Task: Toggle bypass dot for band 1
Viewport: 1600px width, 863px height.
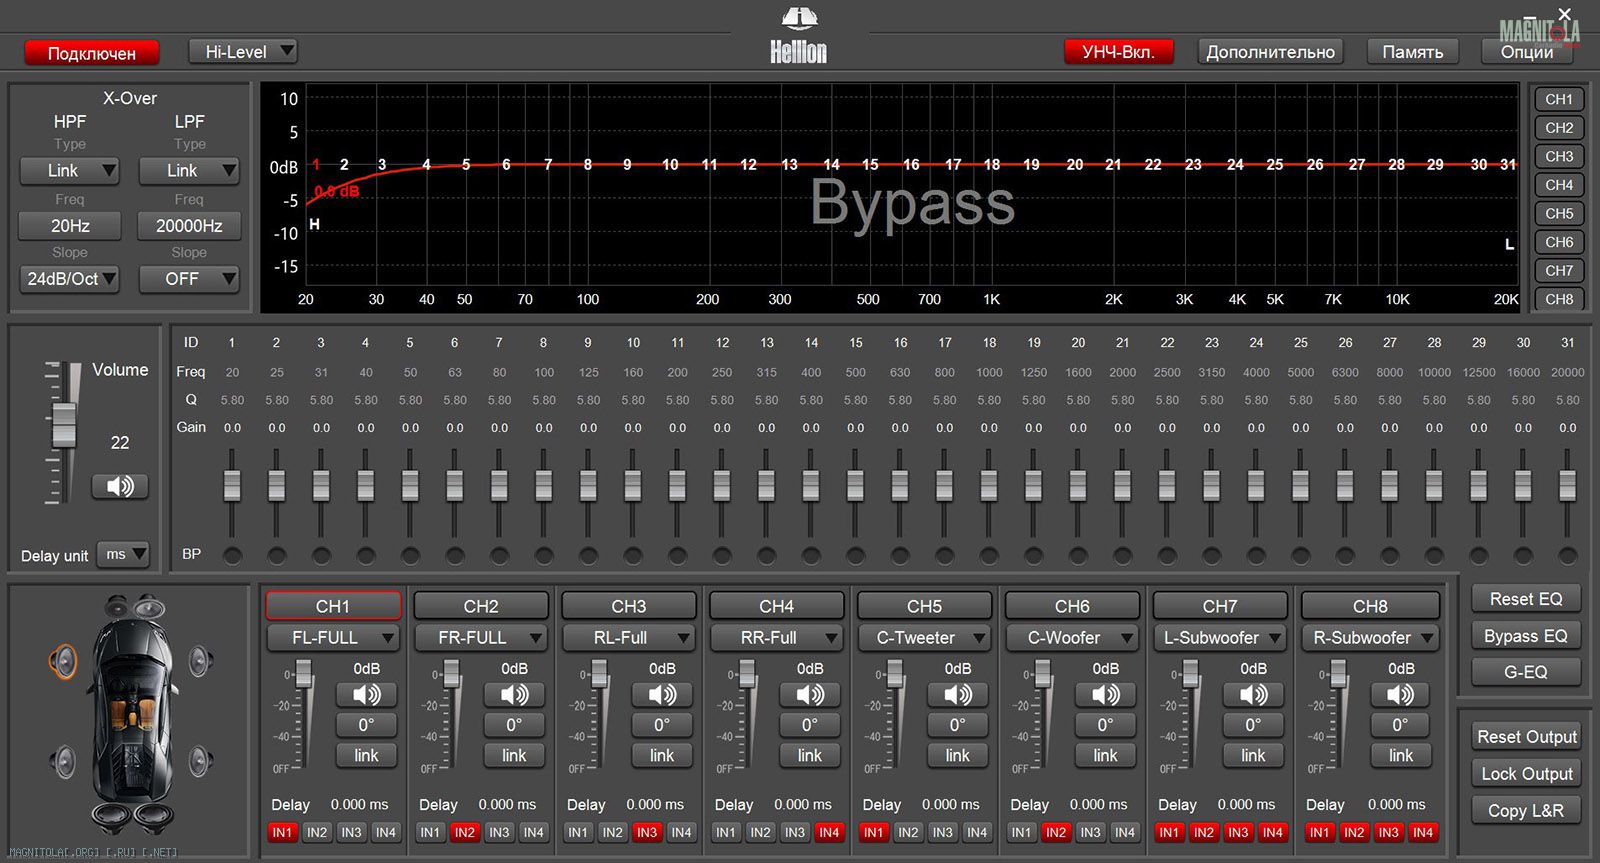Action: (232, 555)
